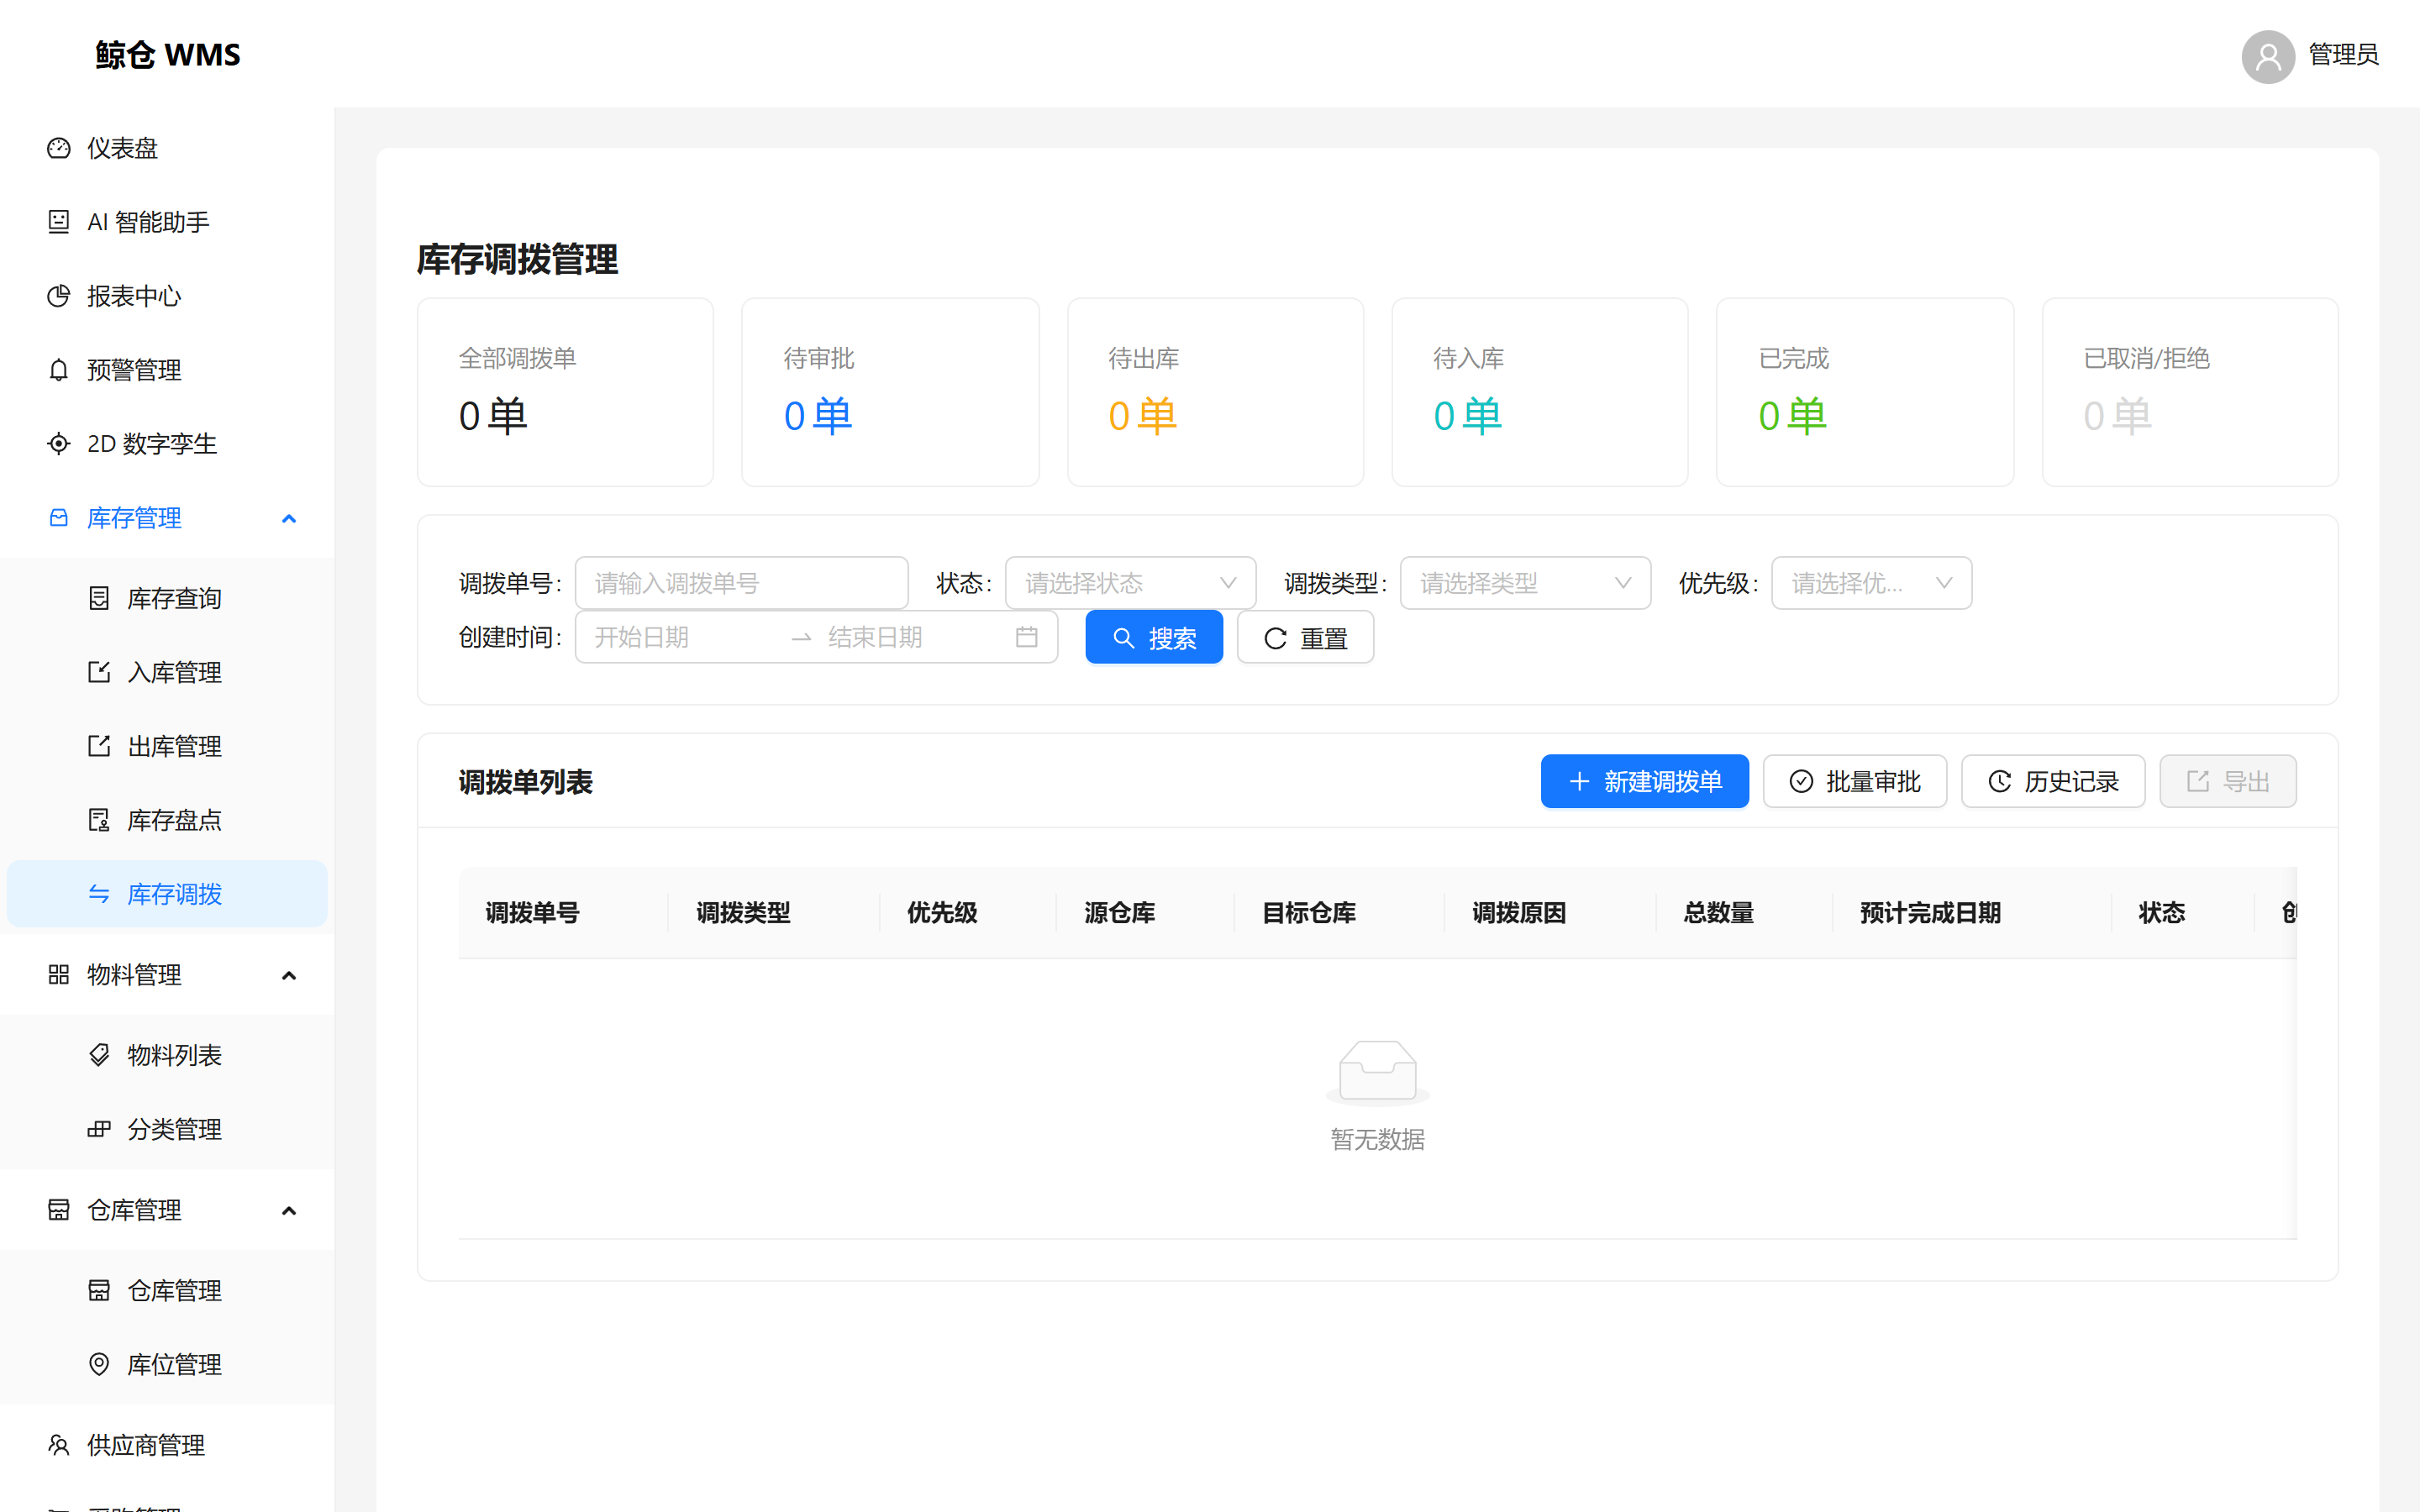Click the audit icon beside 库存盘点

coord(99,820)
